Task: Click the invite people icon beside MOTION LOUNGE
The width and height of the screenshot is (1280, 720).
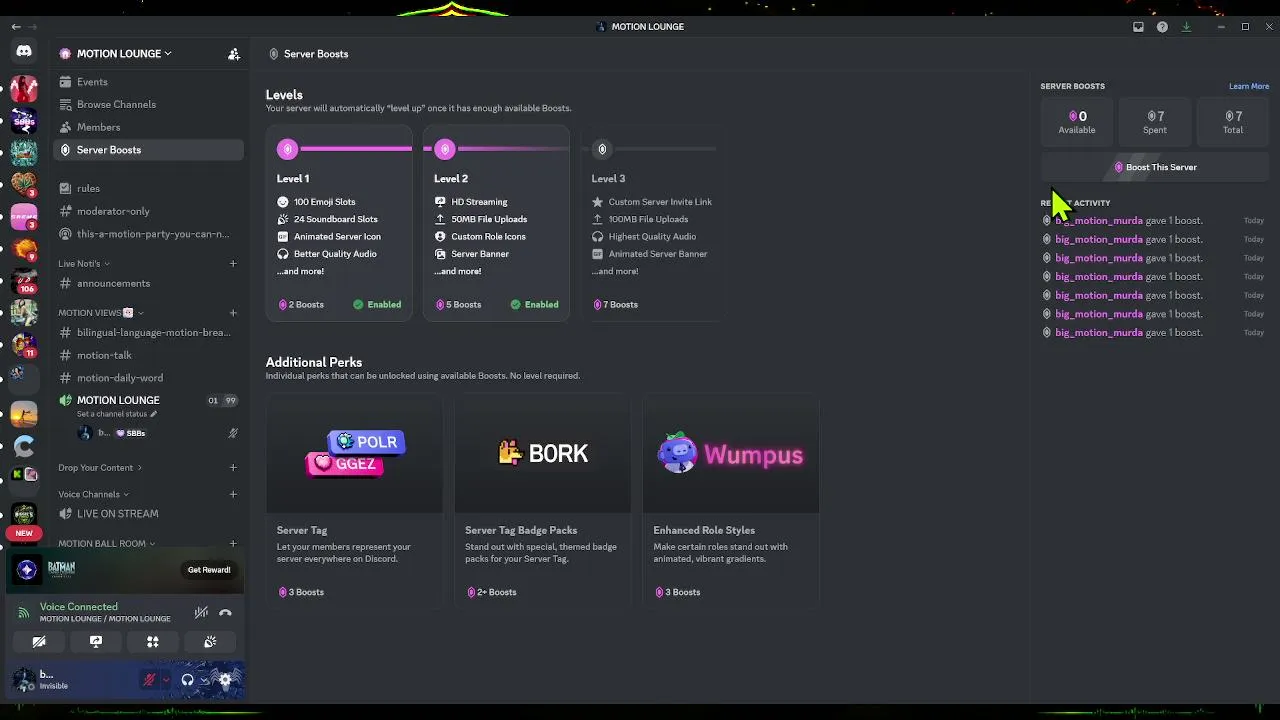Action: click(x=234, y=54)
